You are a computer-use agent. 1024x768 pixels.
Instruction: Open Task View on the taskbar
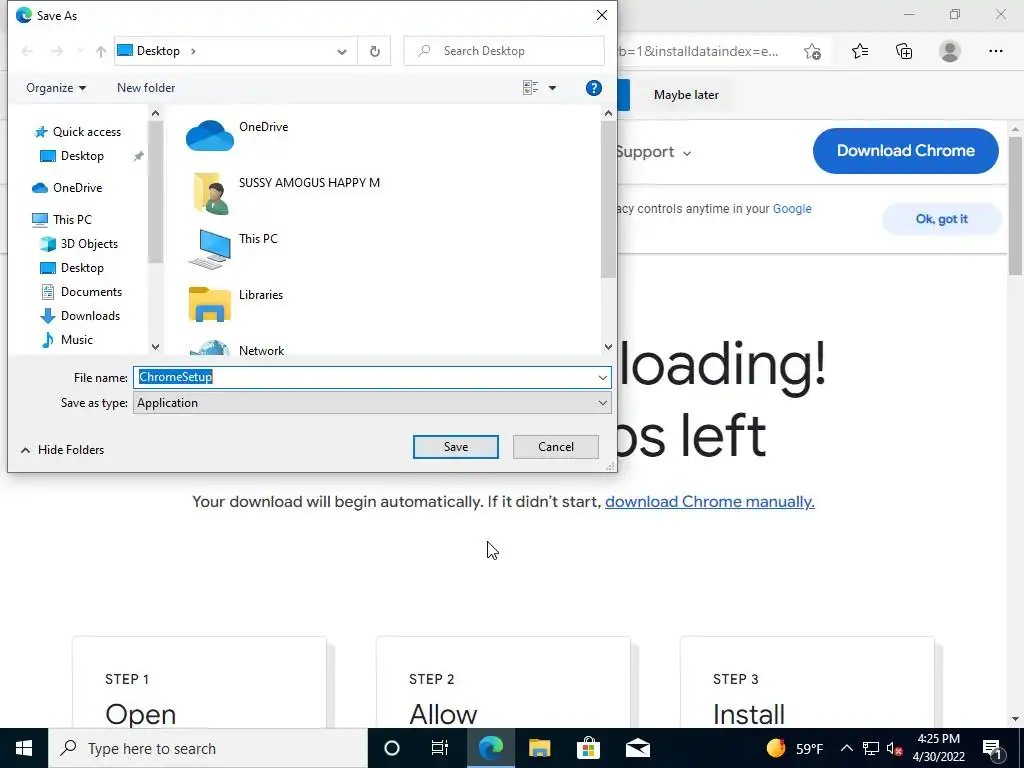pos(440,748)
